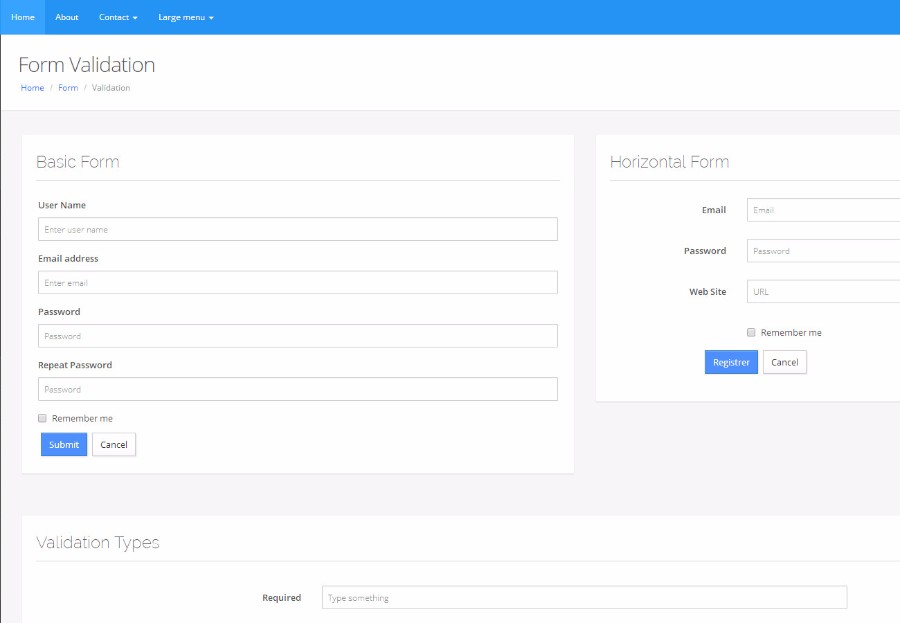The height and width of the screenshot is (623, 900).
Task: Focus the Horizontal Form Password field
Action: pos(823,251)
